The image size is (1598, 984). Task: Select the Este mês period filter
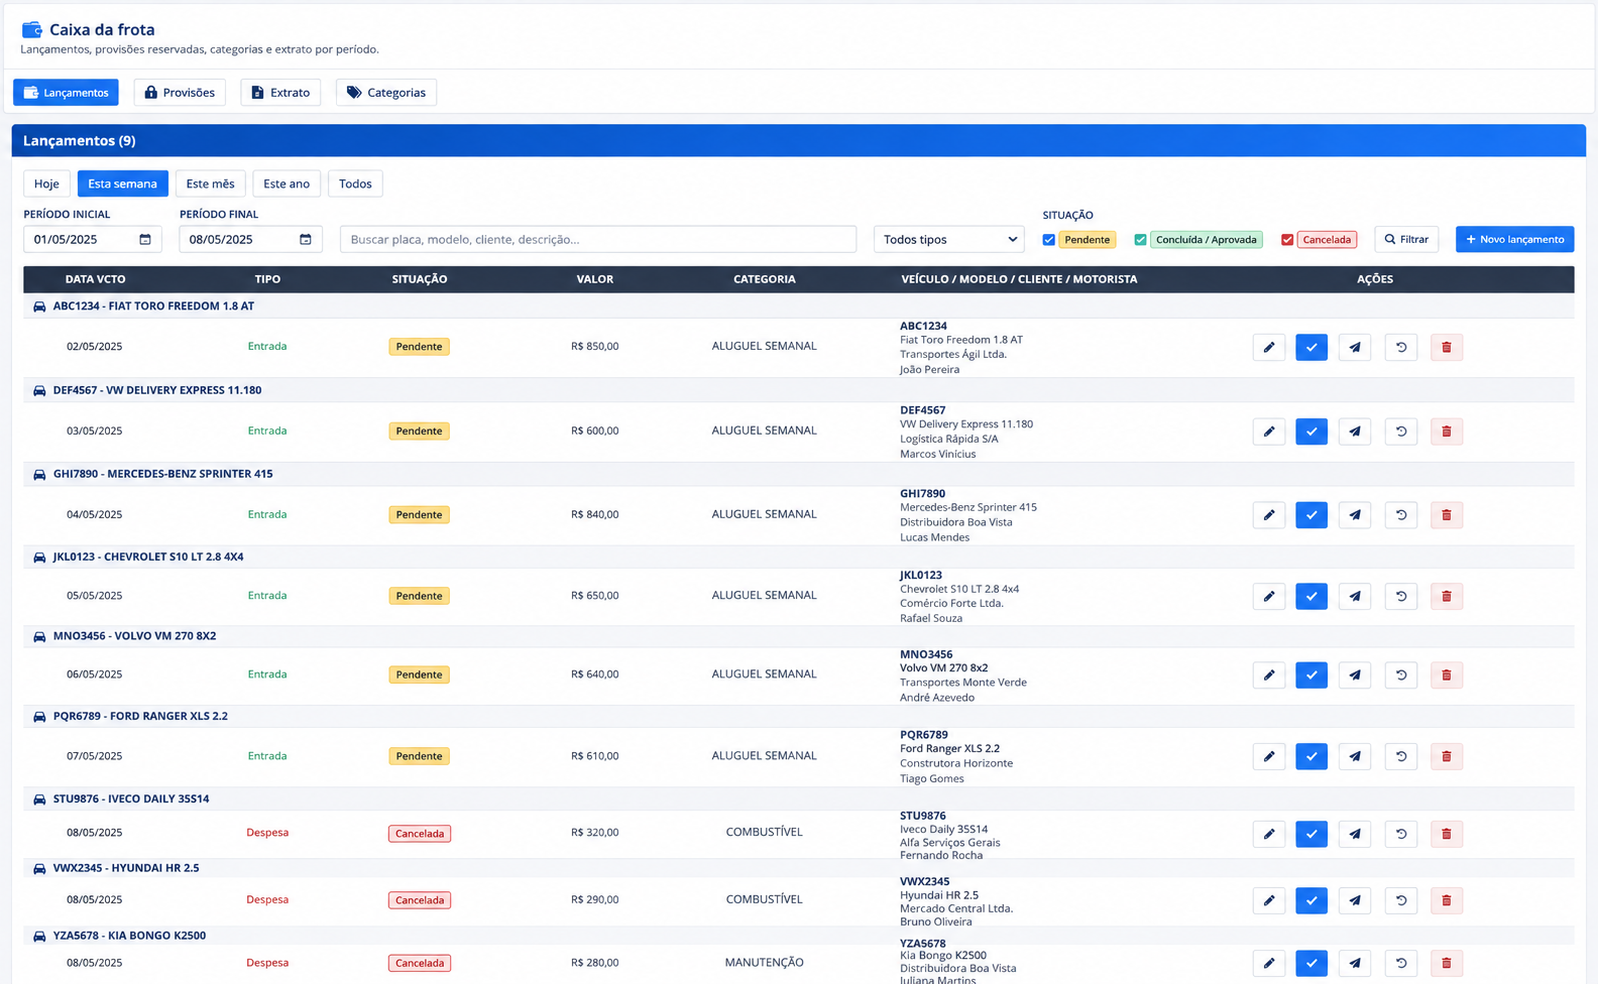click(x=210, y=184)
